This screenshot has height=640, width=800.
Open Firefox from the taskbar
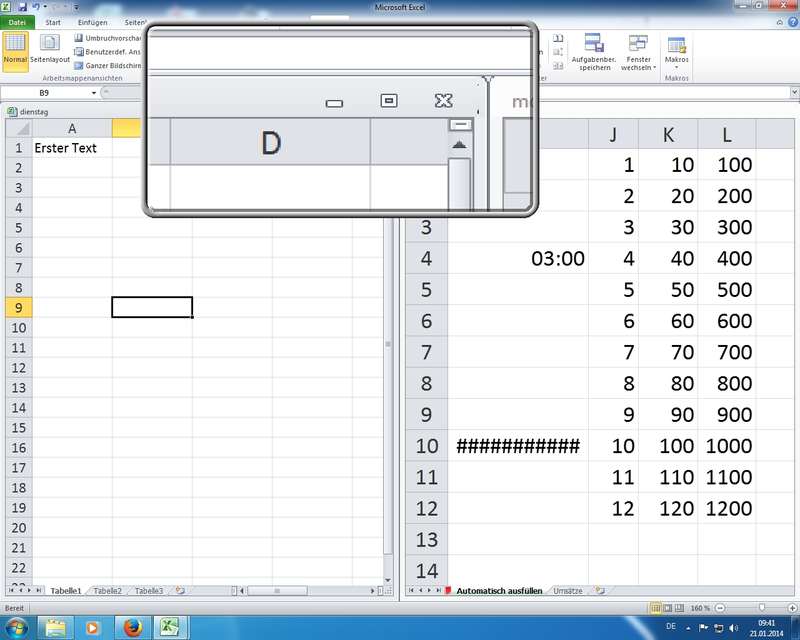pyautogui.click(x=133, y=627)
